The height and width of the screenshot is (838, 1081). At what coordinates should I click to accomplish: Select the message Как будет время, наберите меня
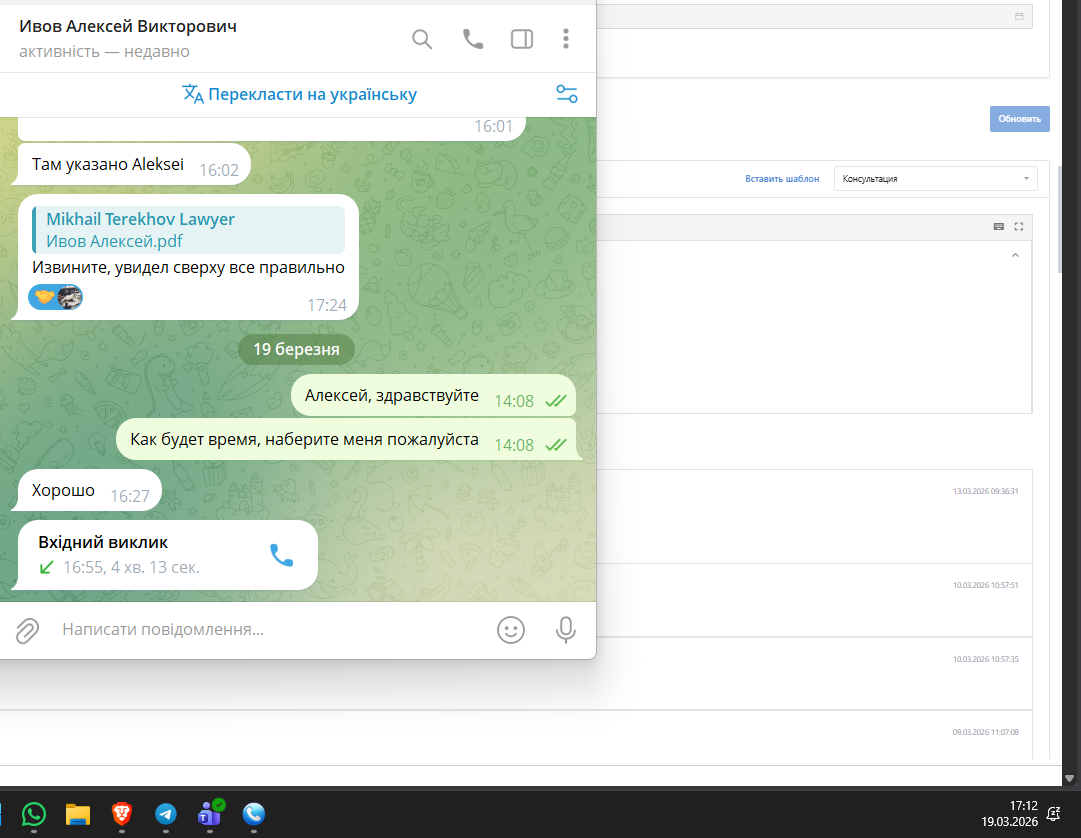click(x=349, y=440)
